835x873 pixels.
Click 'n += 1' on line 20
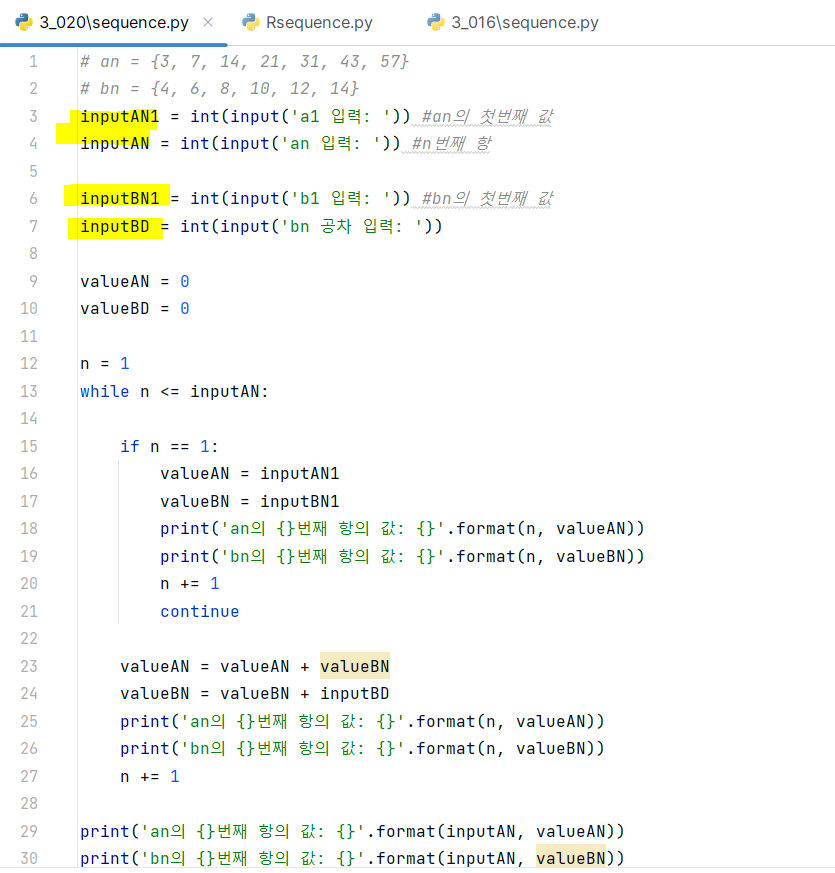click(x=190, y=583)
